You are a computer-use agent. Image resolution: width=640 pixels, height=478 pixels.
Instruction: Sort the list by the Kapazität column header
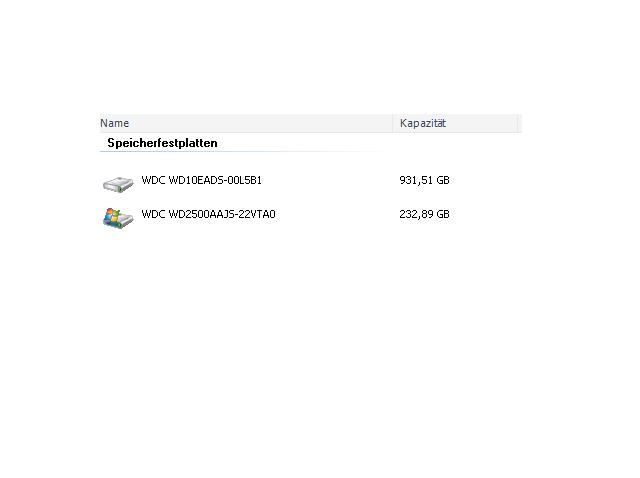[x=456, y=123]
